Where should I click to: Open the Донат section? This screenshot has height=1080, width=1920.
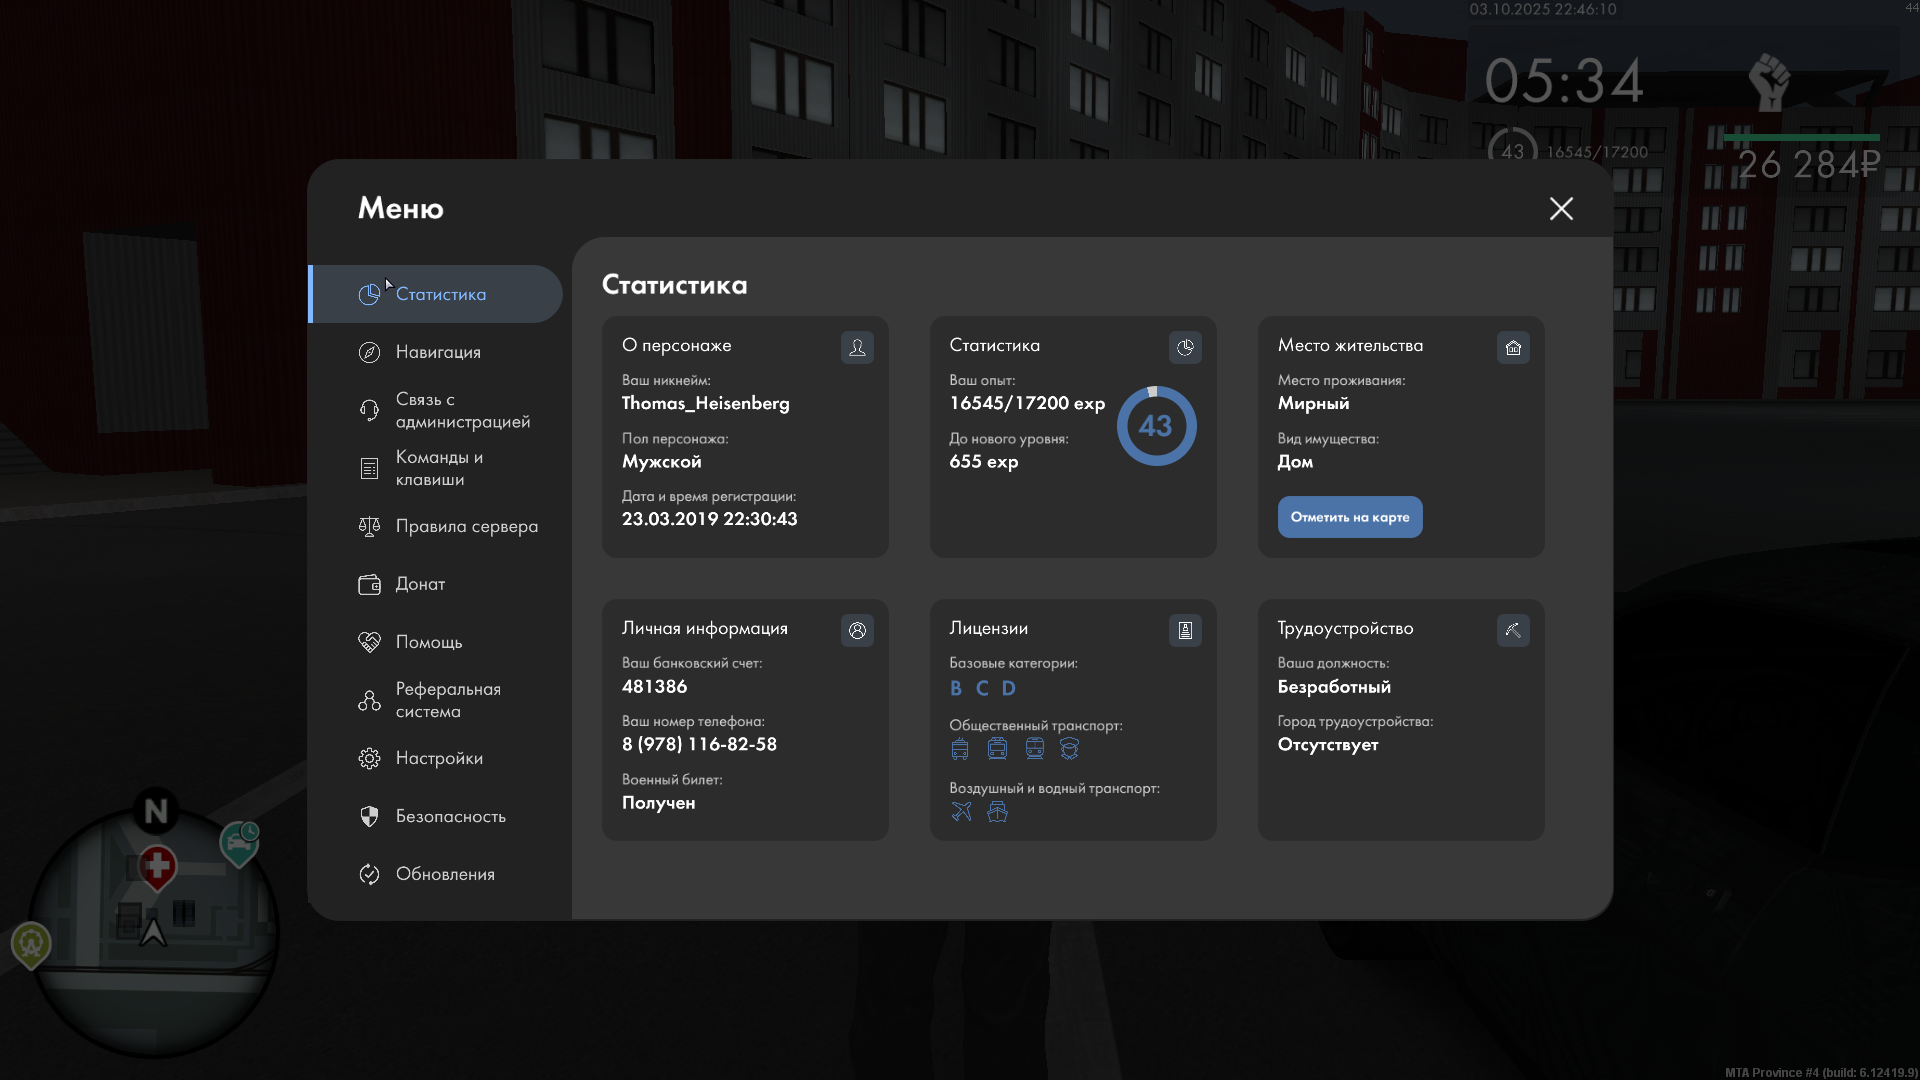[x=420, y=584]
